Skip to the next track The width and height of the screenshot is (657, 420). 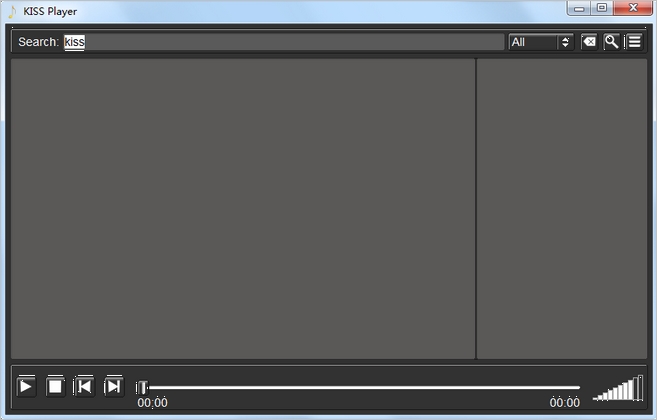(114, 386)
